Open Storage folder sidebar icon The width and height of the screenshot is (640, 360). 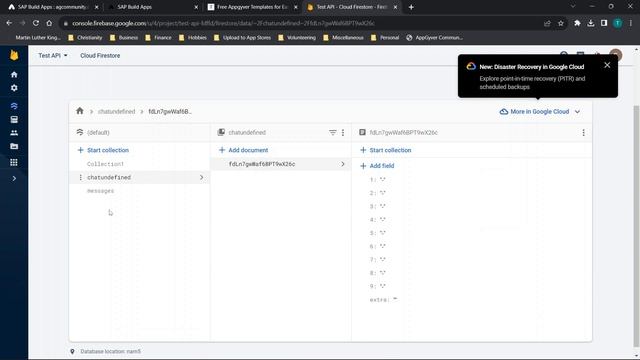(14, 146)
